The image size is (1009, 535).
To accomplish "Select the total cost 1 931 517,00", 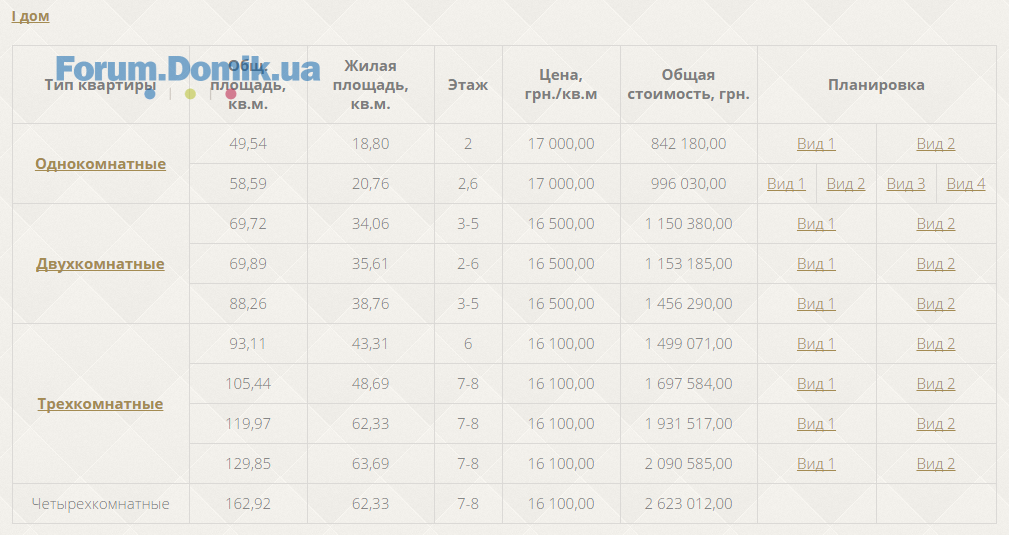I will pyautogui.click(x=689, y=424).
